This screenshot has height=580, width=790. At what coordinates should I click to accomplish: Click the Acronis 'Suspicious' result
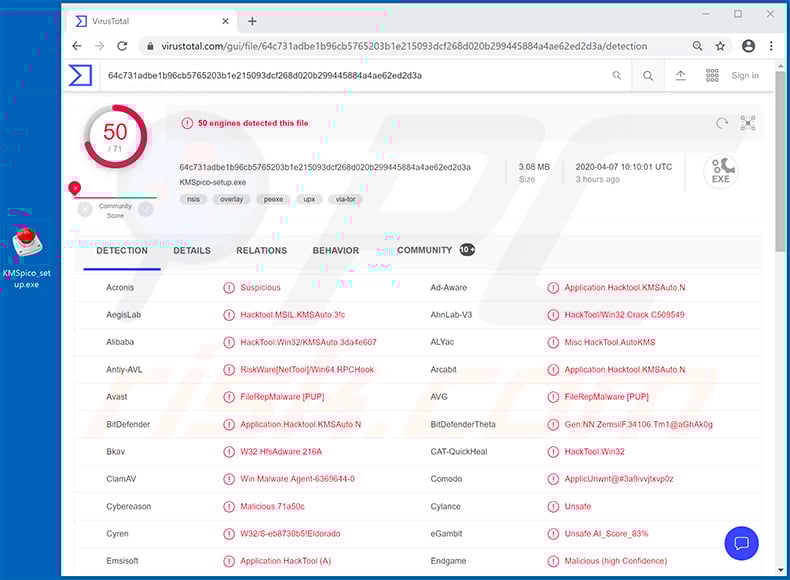tap(260, 287)
